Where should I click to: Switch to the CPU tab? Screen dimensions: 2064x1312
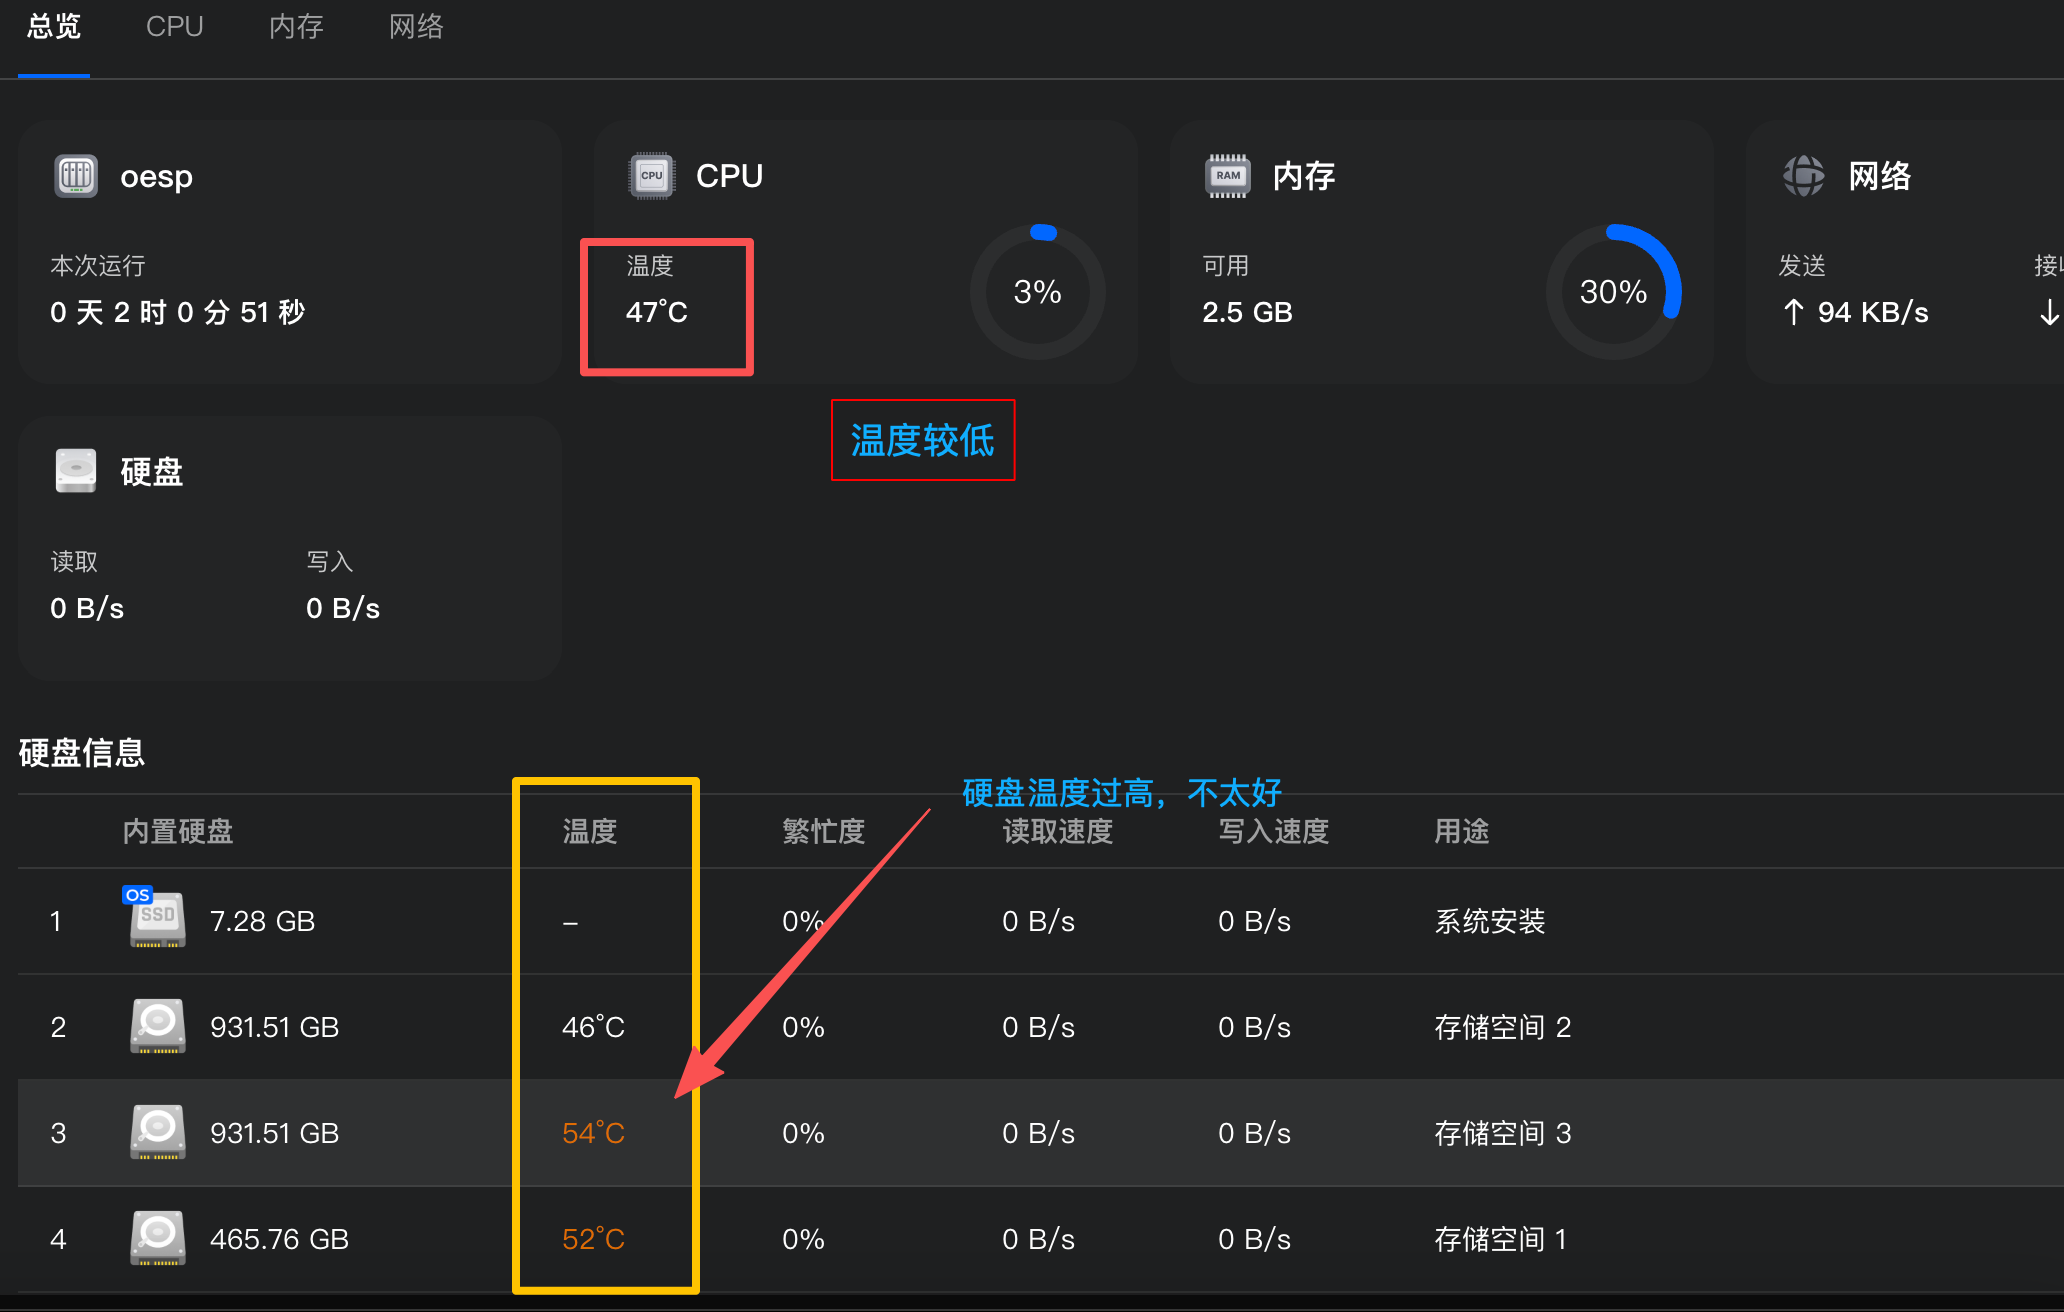[x=174, y=27]
